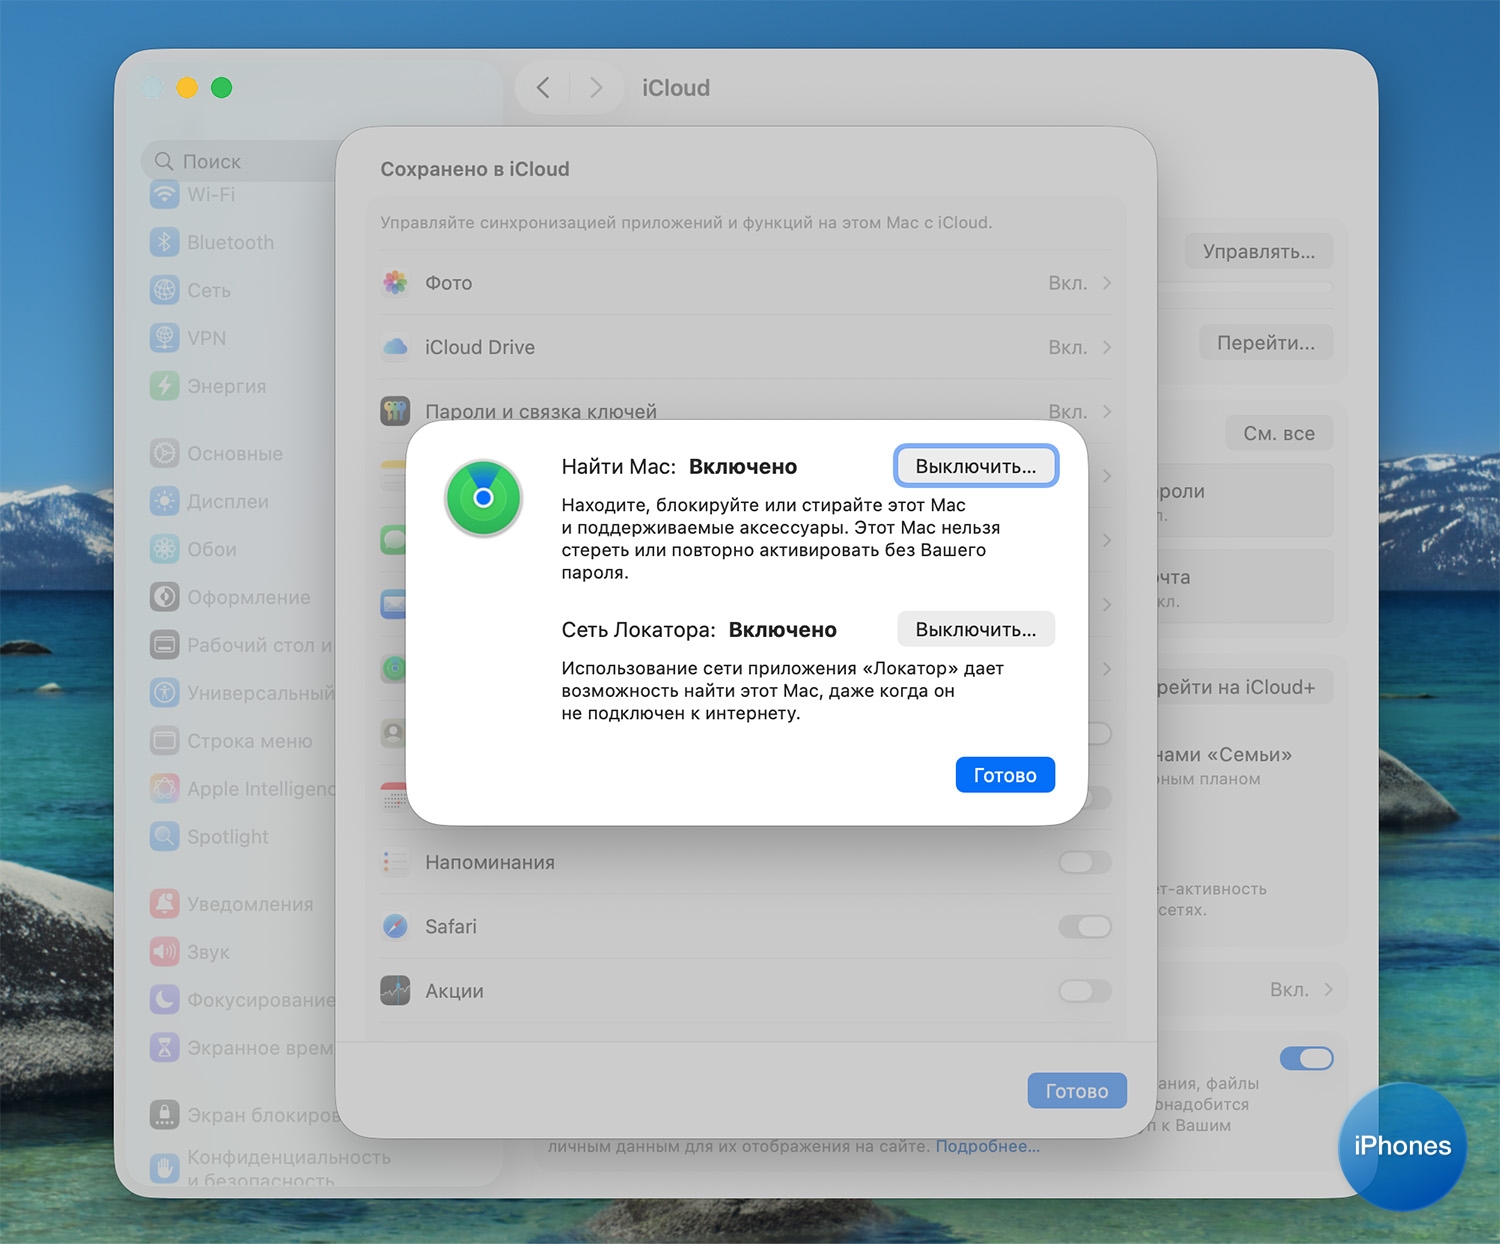Screen dimensions: 1500x1244
Task: Expand the Фото row chevron
Action: 1107,283
